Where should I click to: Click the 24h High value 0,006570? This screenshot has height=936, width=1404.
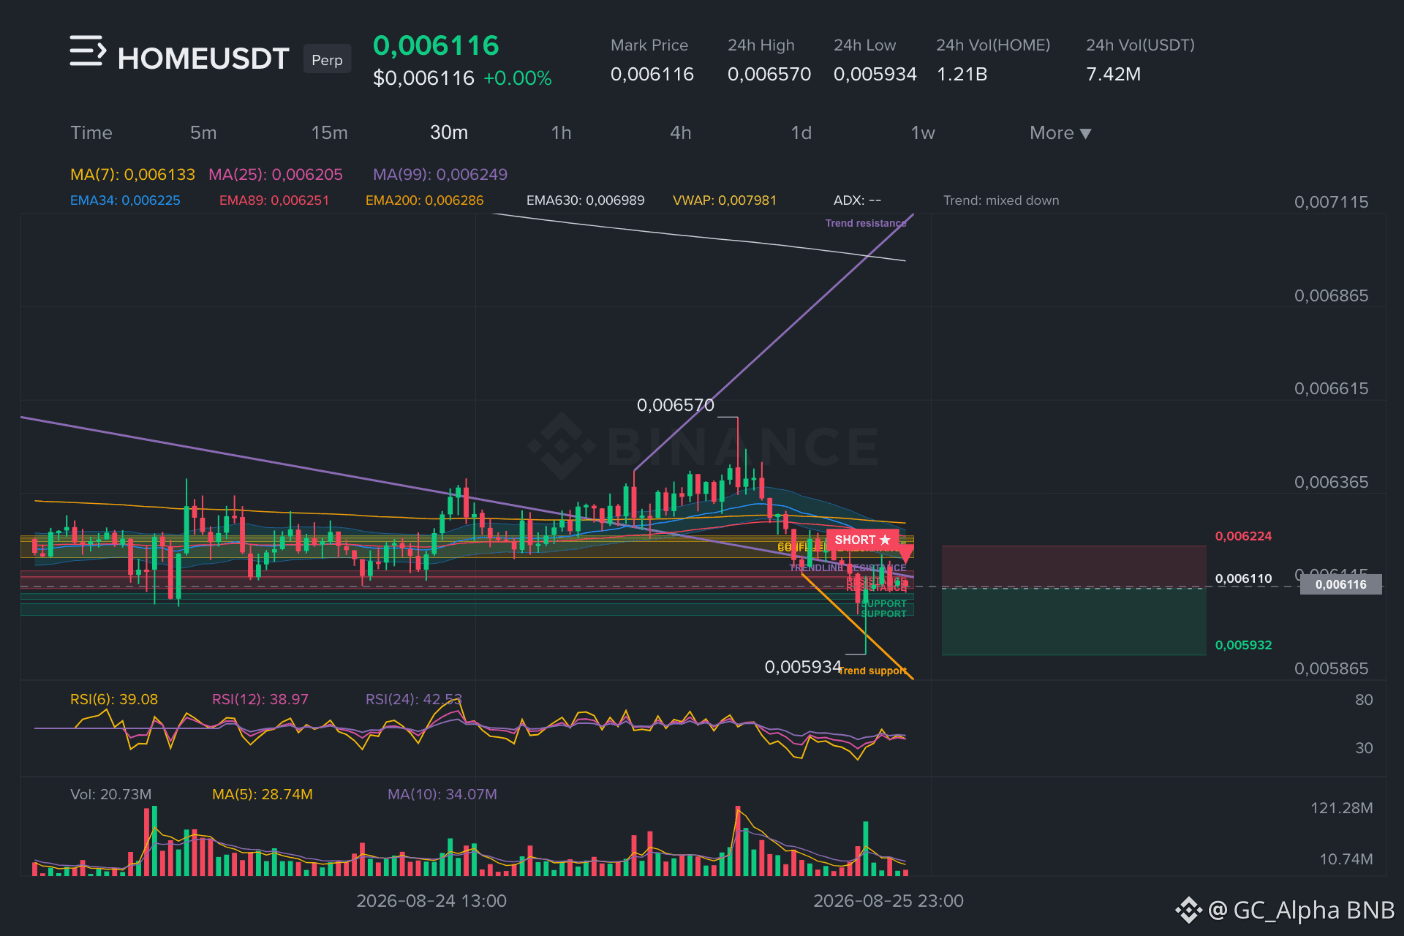pyautogui.click(x=769, y=74)
